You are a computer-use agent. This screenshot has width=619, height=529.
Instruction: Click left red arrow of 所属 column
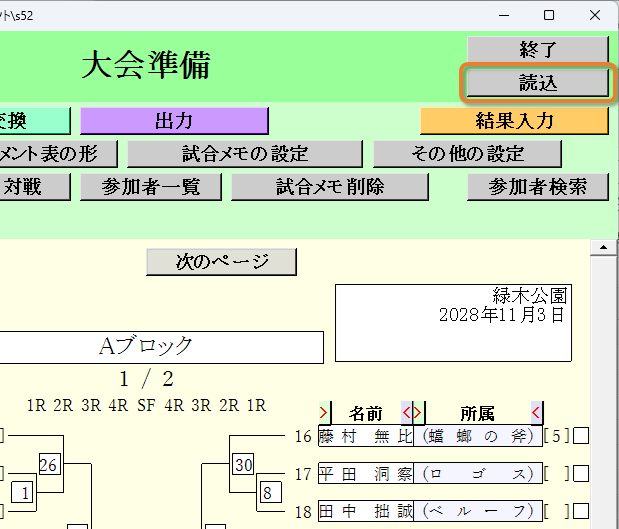point(418,413)
